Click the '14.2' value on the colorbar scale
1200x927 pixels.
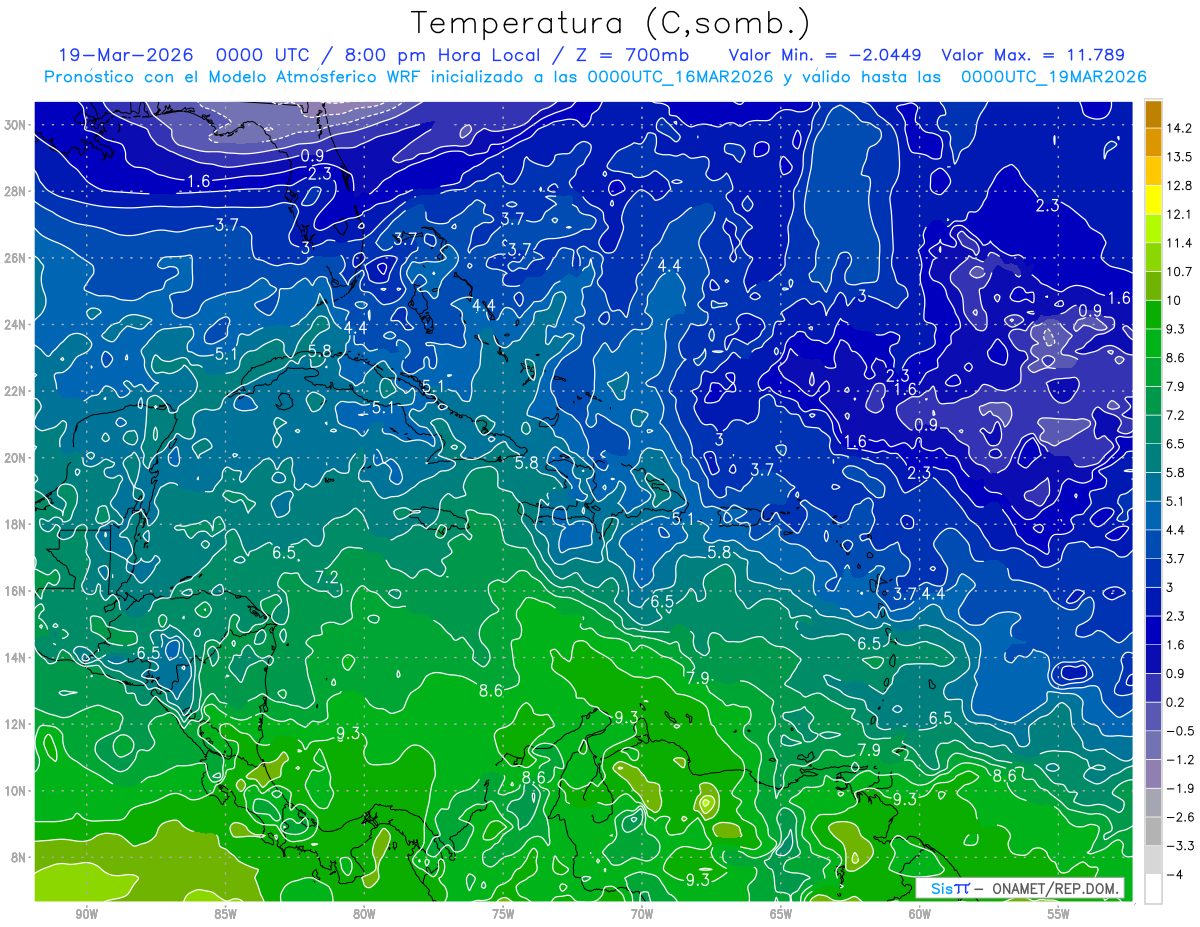coord(1180,128)
